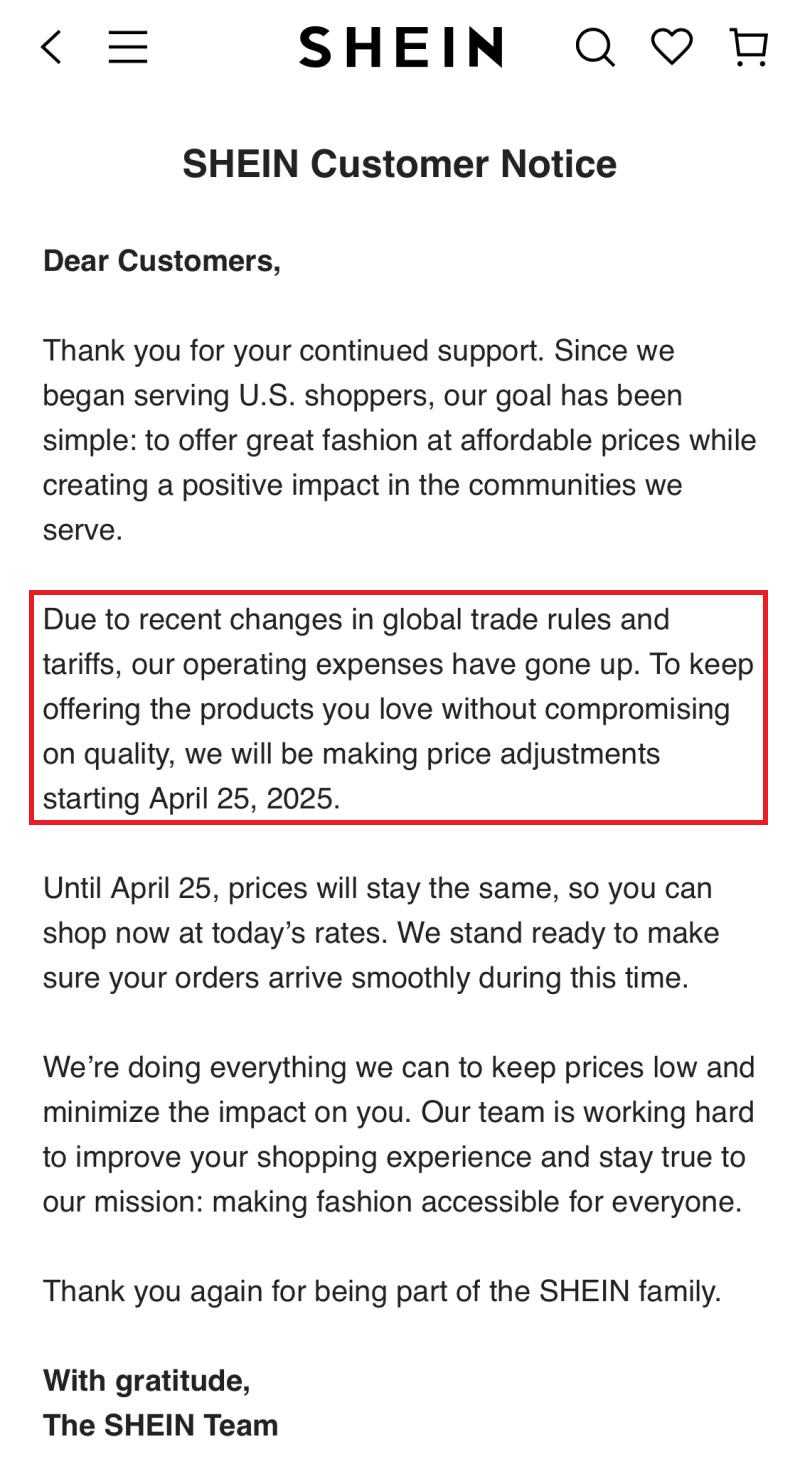
Task: Open search with the magnifier icon
Action: point(595,47)
